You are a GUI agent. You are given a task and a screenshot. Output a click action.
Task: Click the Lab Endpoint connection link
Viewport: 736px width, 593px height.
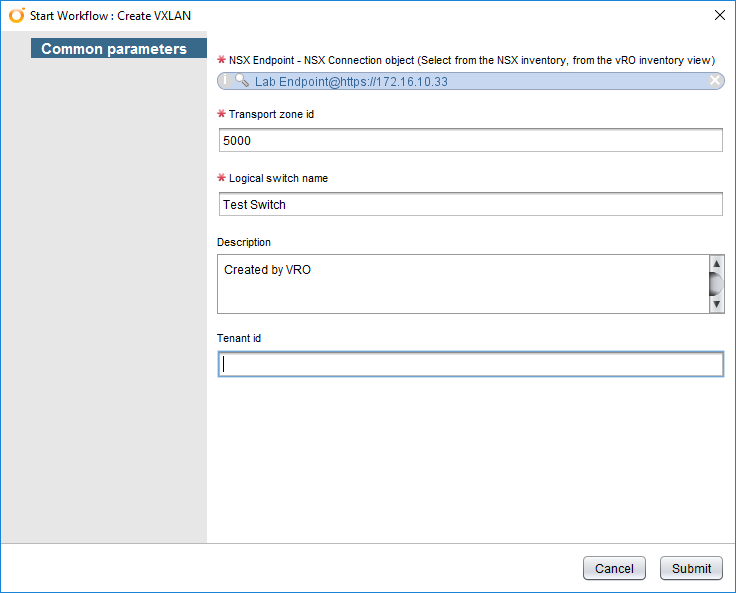point(351,81)
